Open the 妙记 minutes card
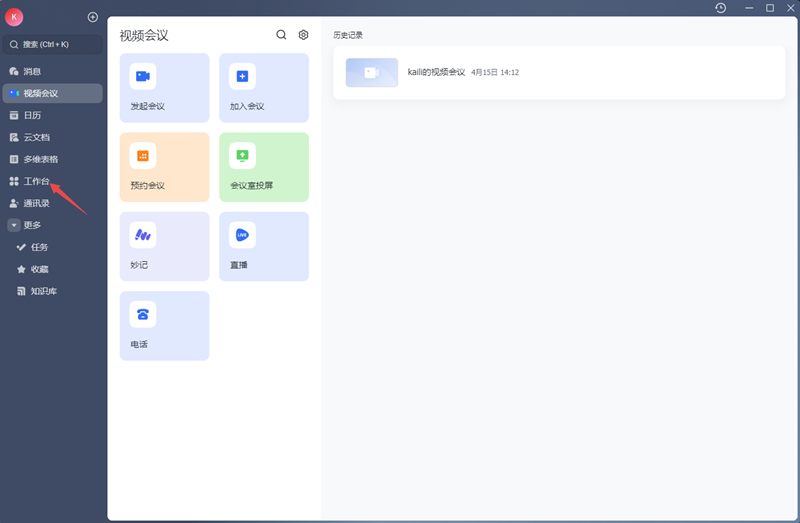 tap(164, 246)
